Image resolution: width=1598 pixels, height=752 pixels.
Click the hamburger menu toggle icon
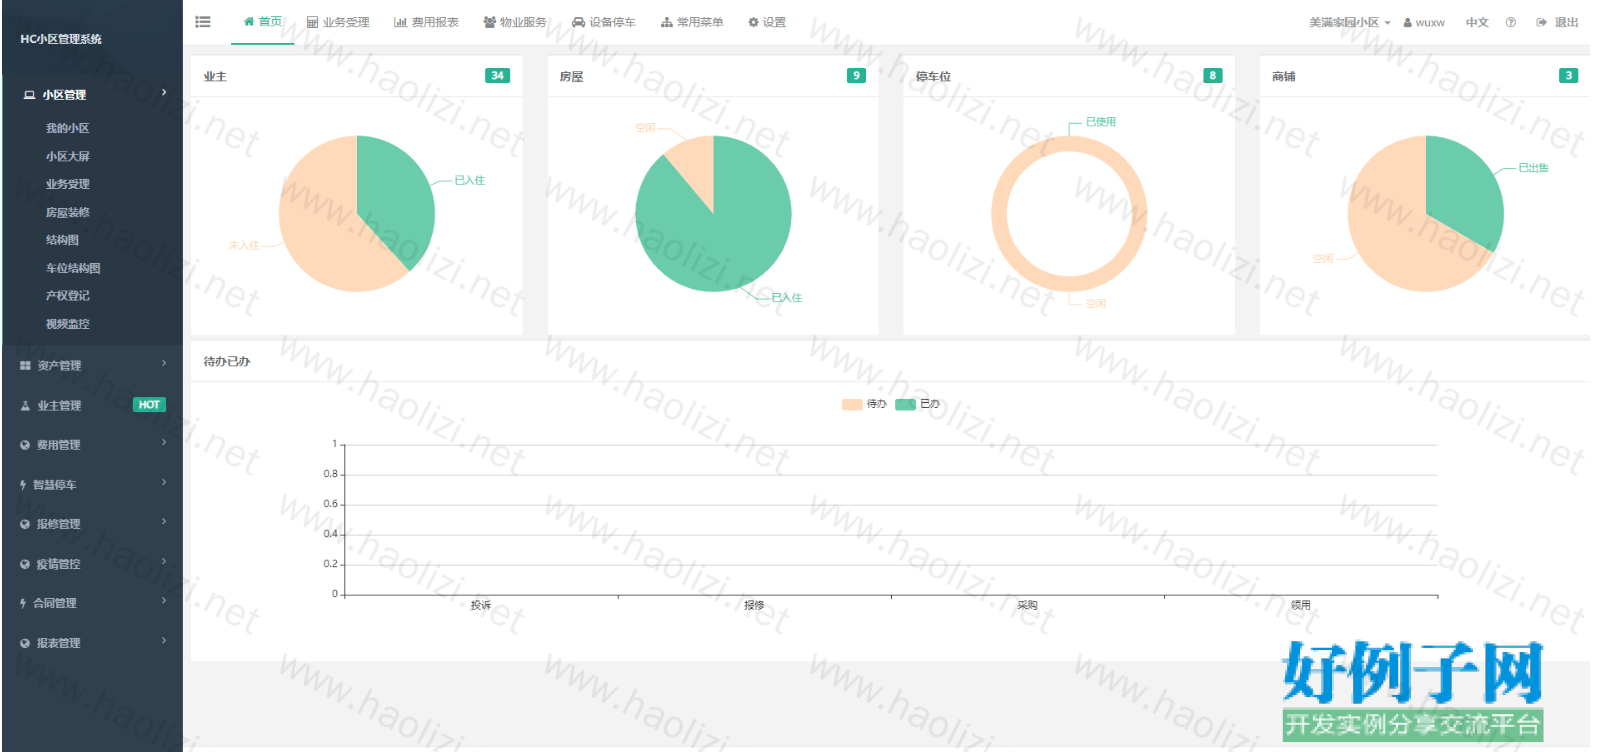pos(203,22)
